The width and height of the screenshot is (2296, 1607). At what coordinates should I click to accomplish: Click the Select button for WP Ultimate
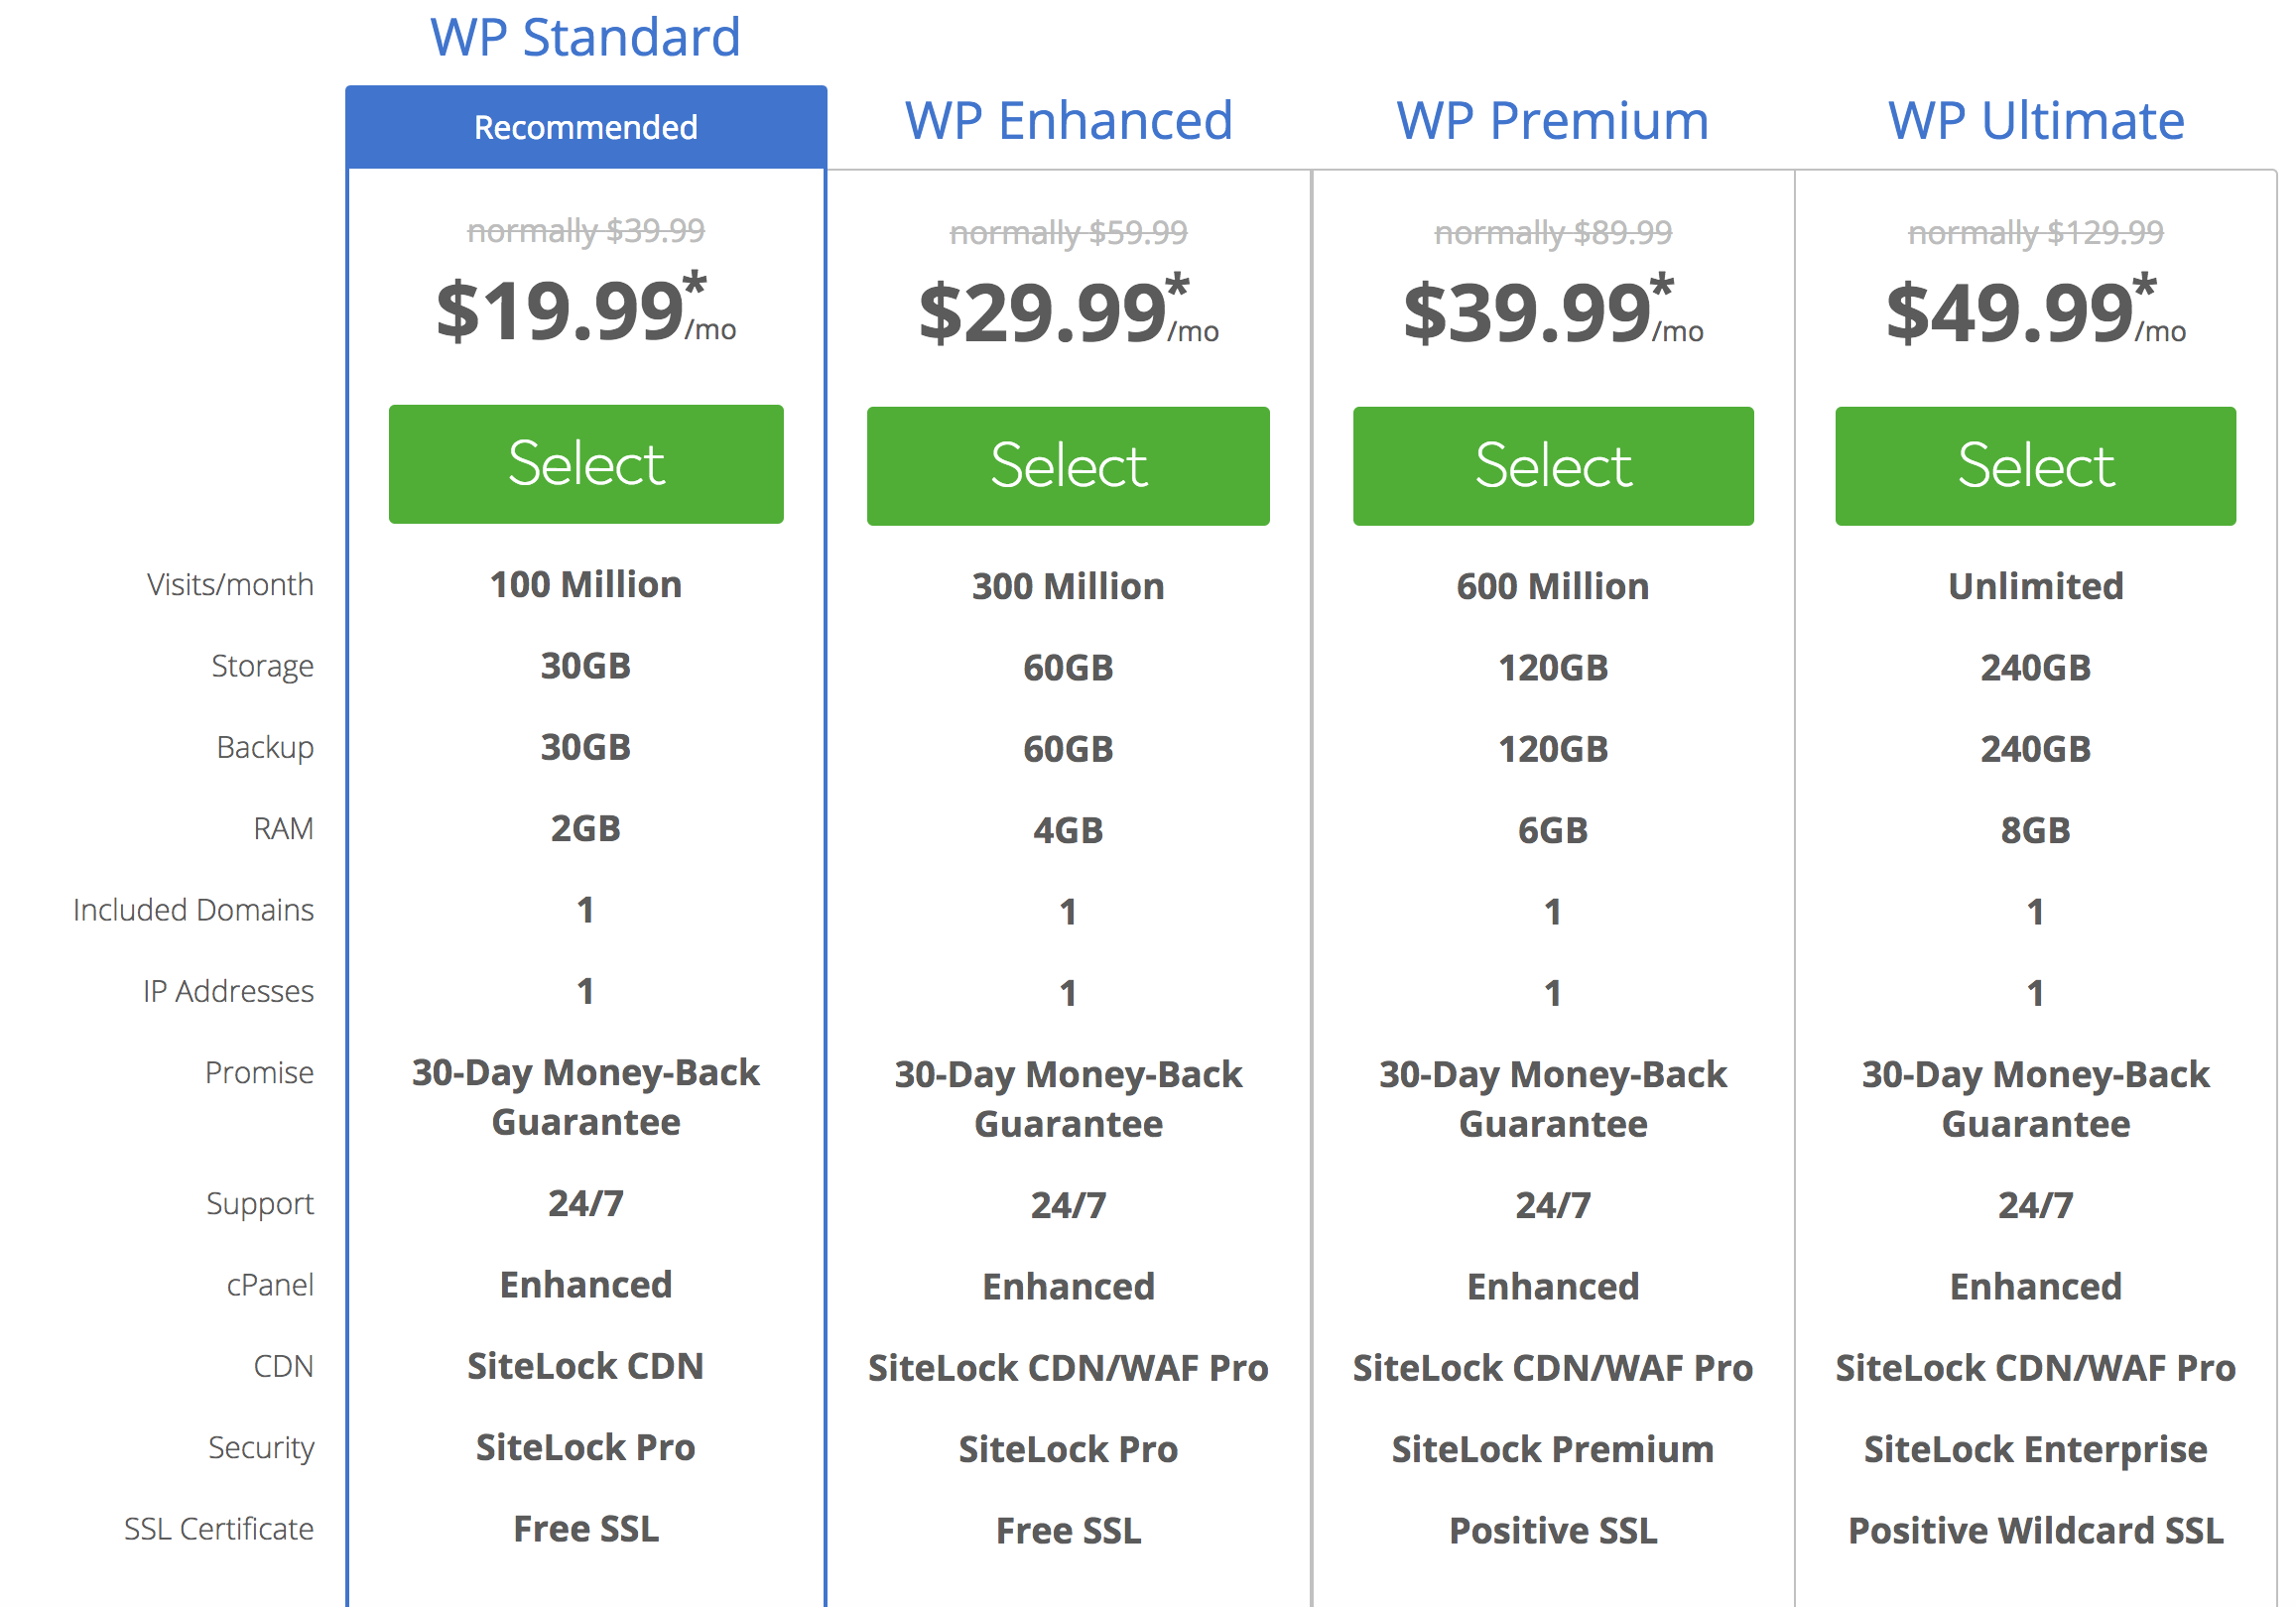(x=2034, y=463)
